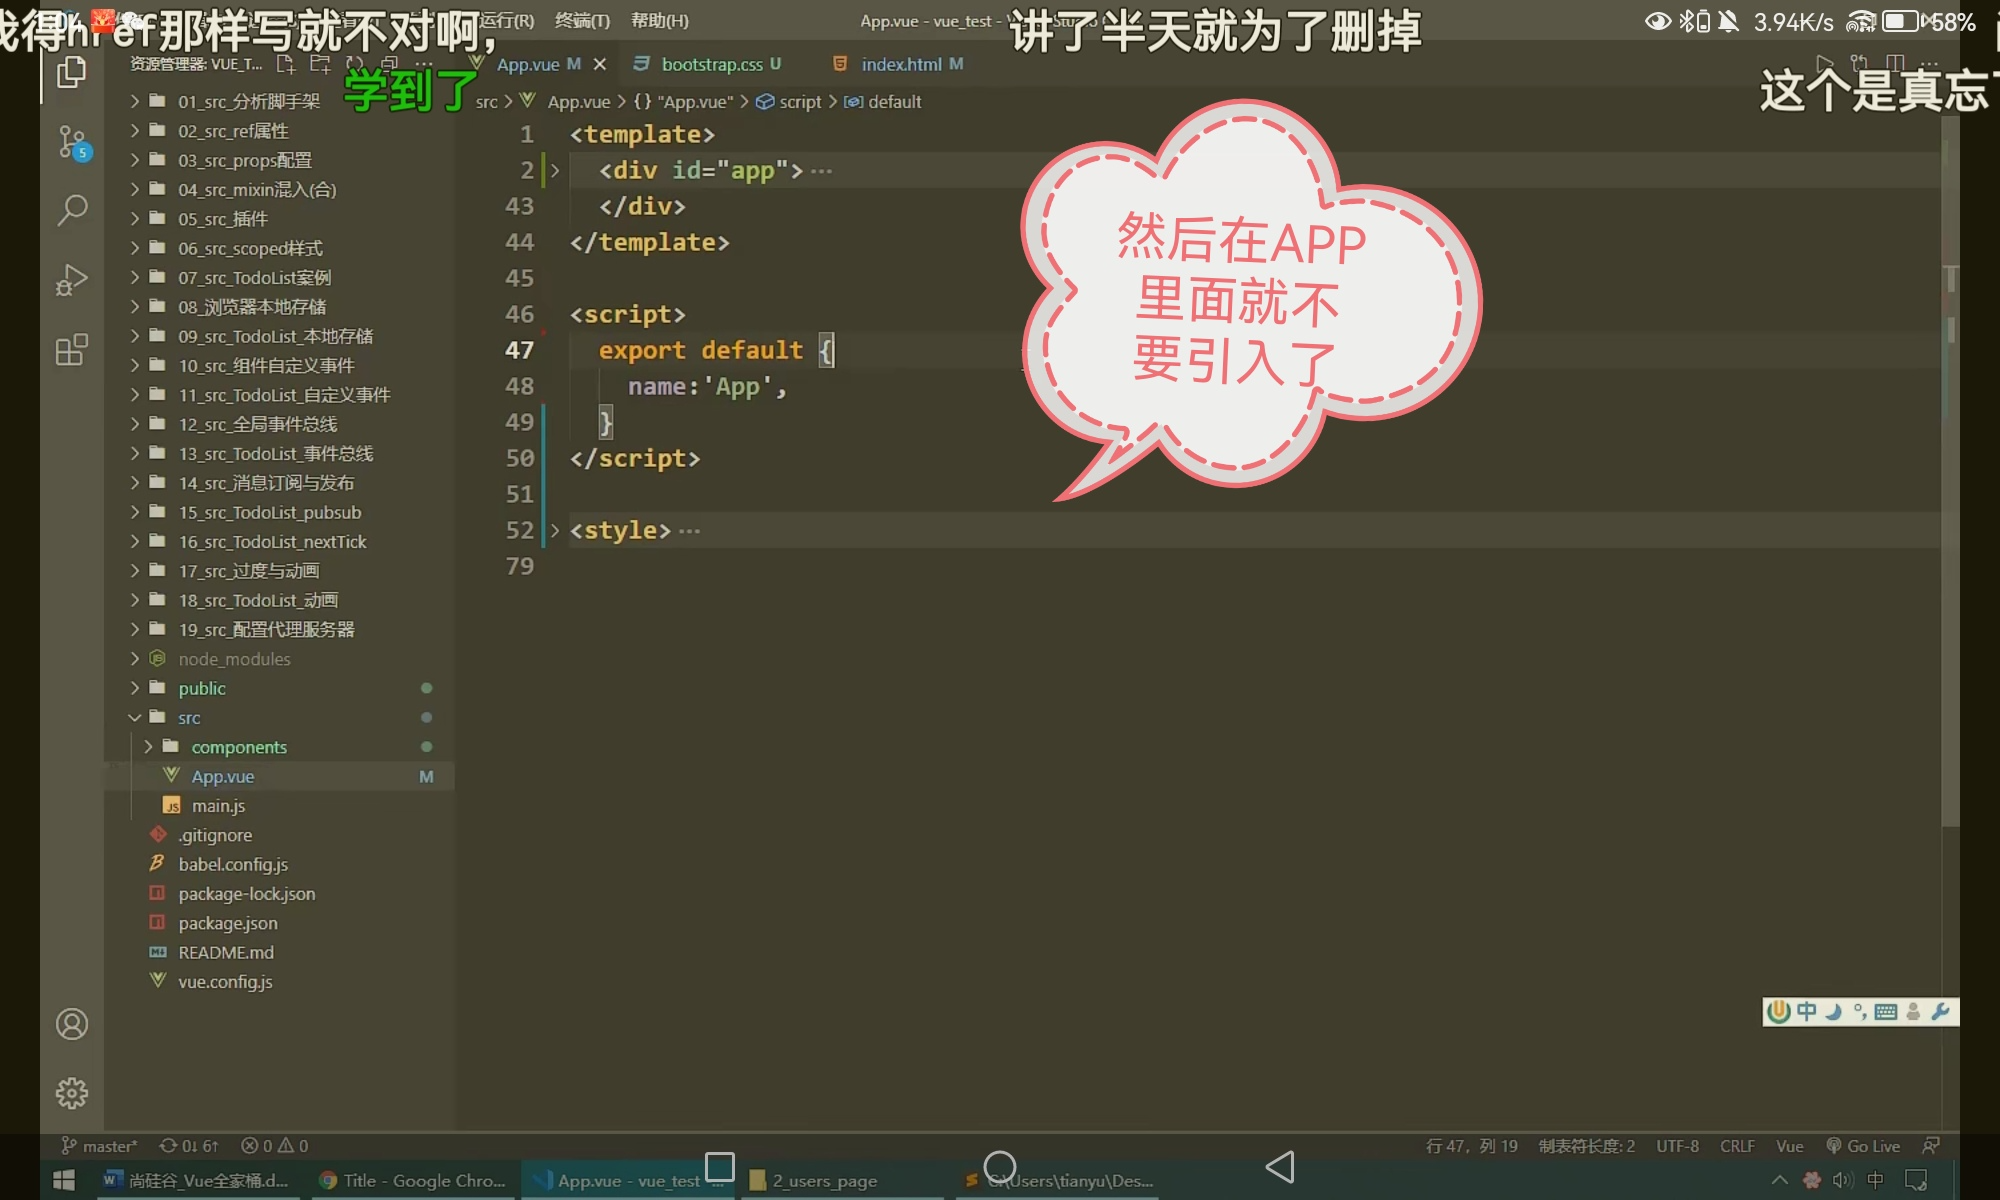This screenshot has width=2000, height=1200.
Task: Open the Source Control view
Action: (72, 142)
